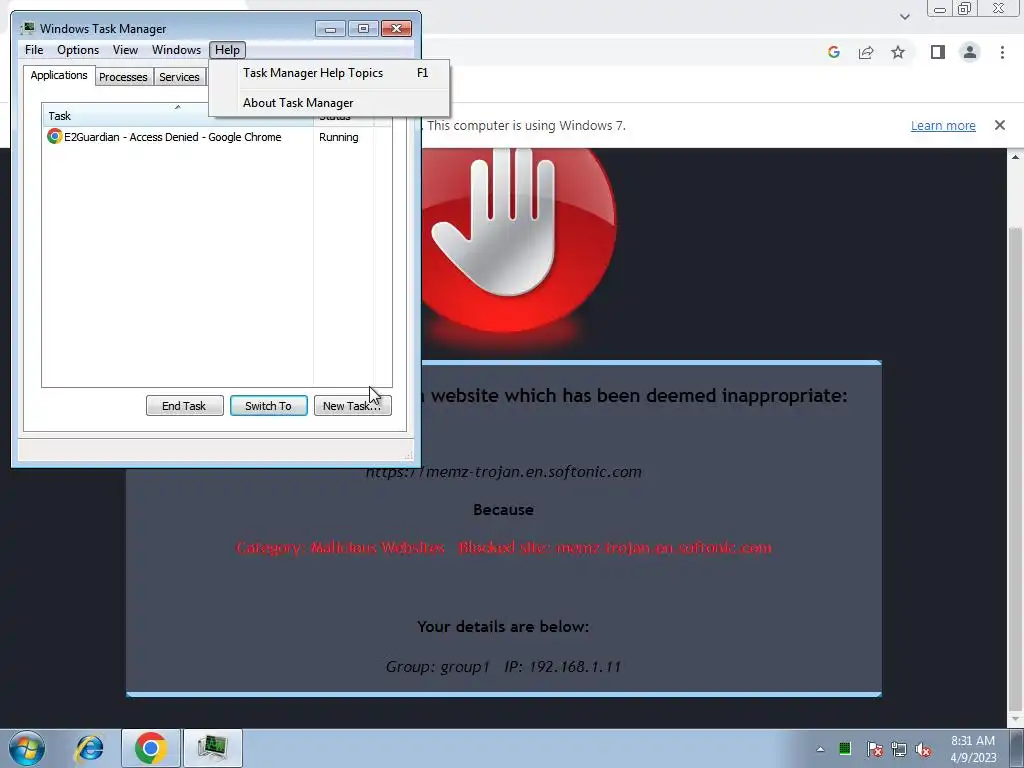Click the Group and IP details line
The height and width of the screenshot is (768, 1024).
[504, 667]
